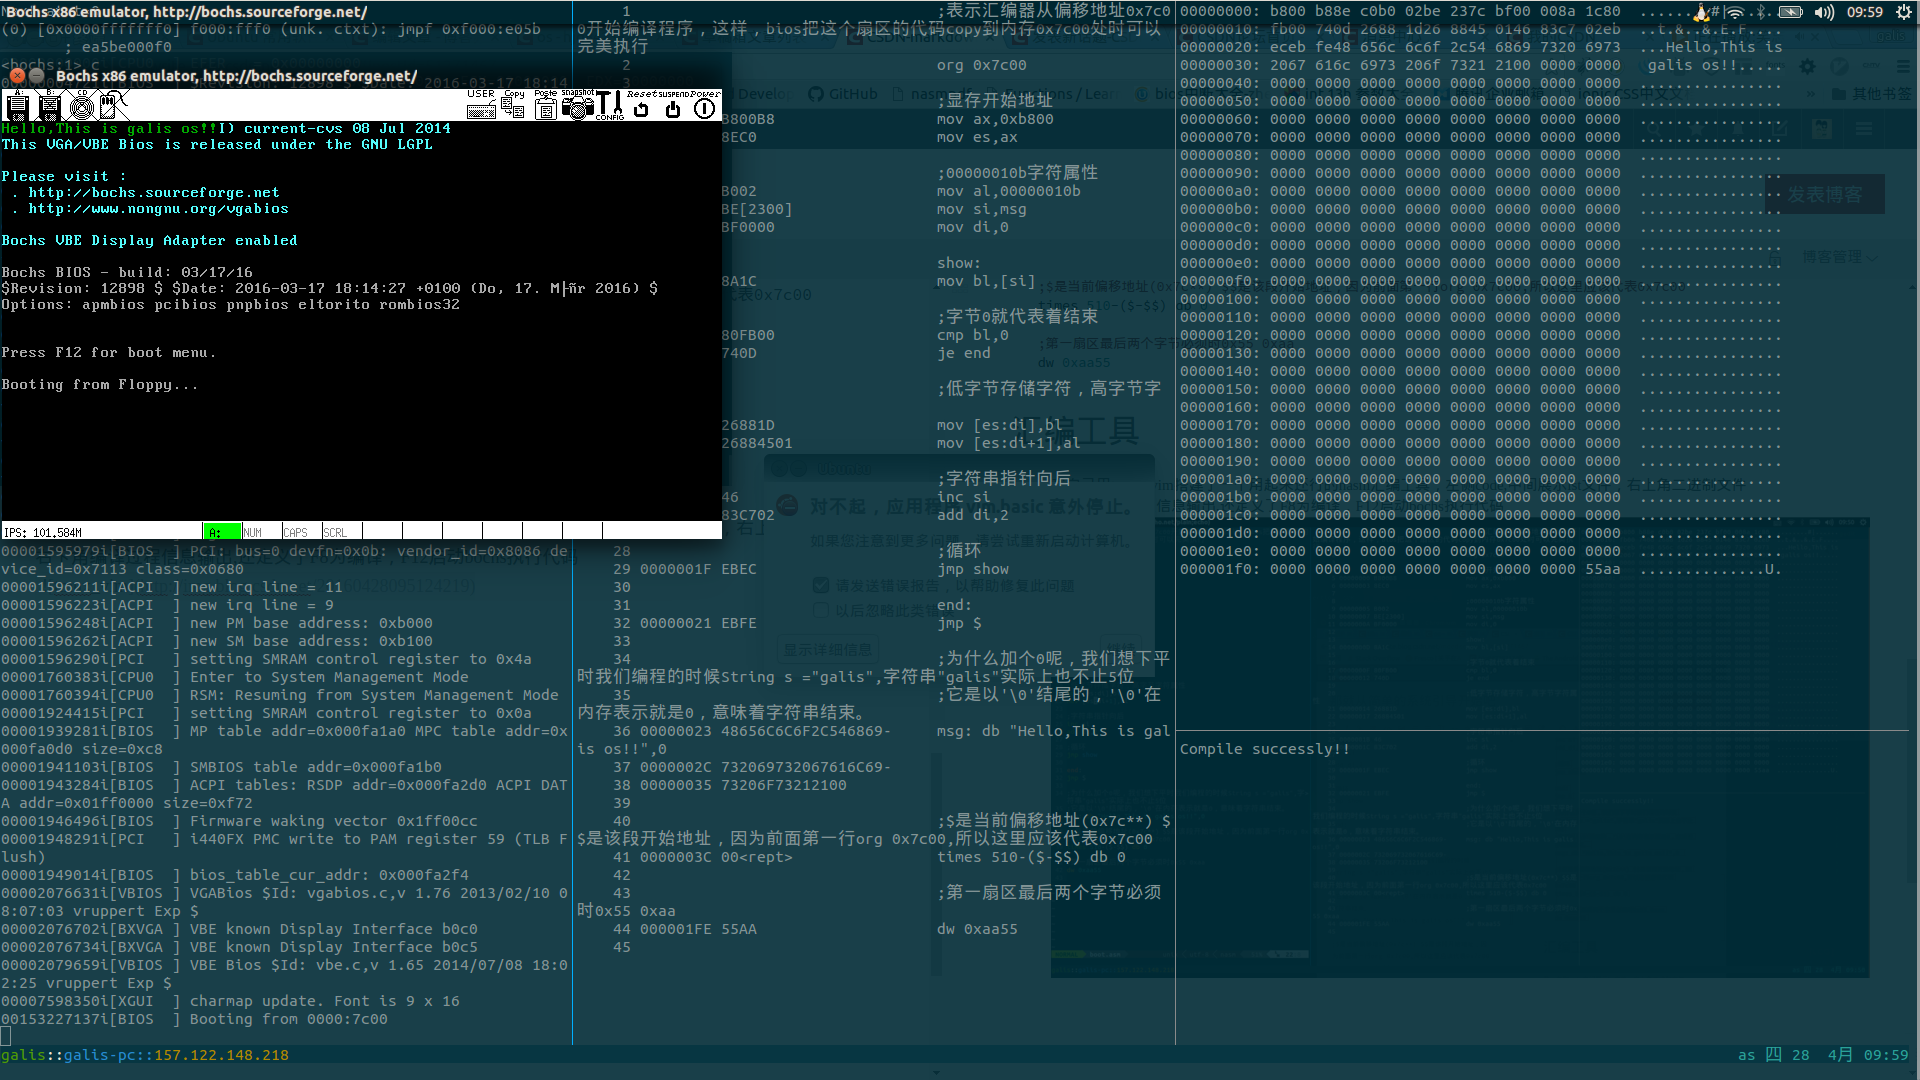The image size is (1920, 1080).
Task: Click the 'Compile successly!!' terminal output
Action: 1265,749
